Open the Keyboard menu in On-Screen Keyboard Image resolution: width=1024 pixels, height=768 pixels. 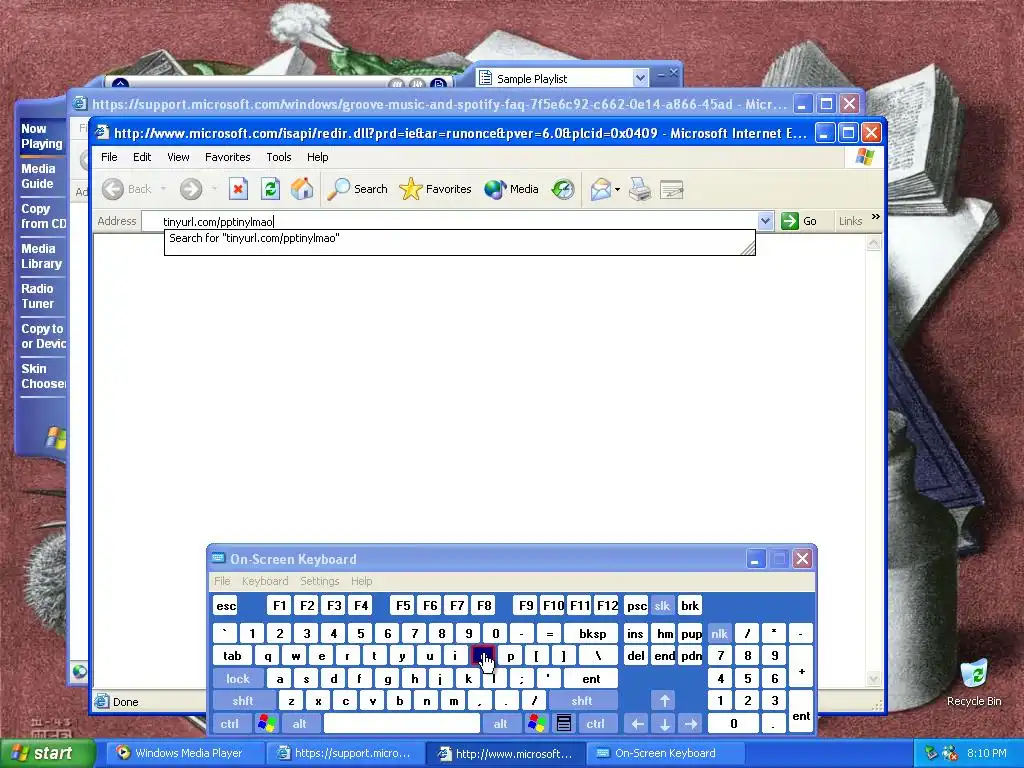[264, 581]
